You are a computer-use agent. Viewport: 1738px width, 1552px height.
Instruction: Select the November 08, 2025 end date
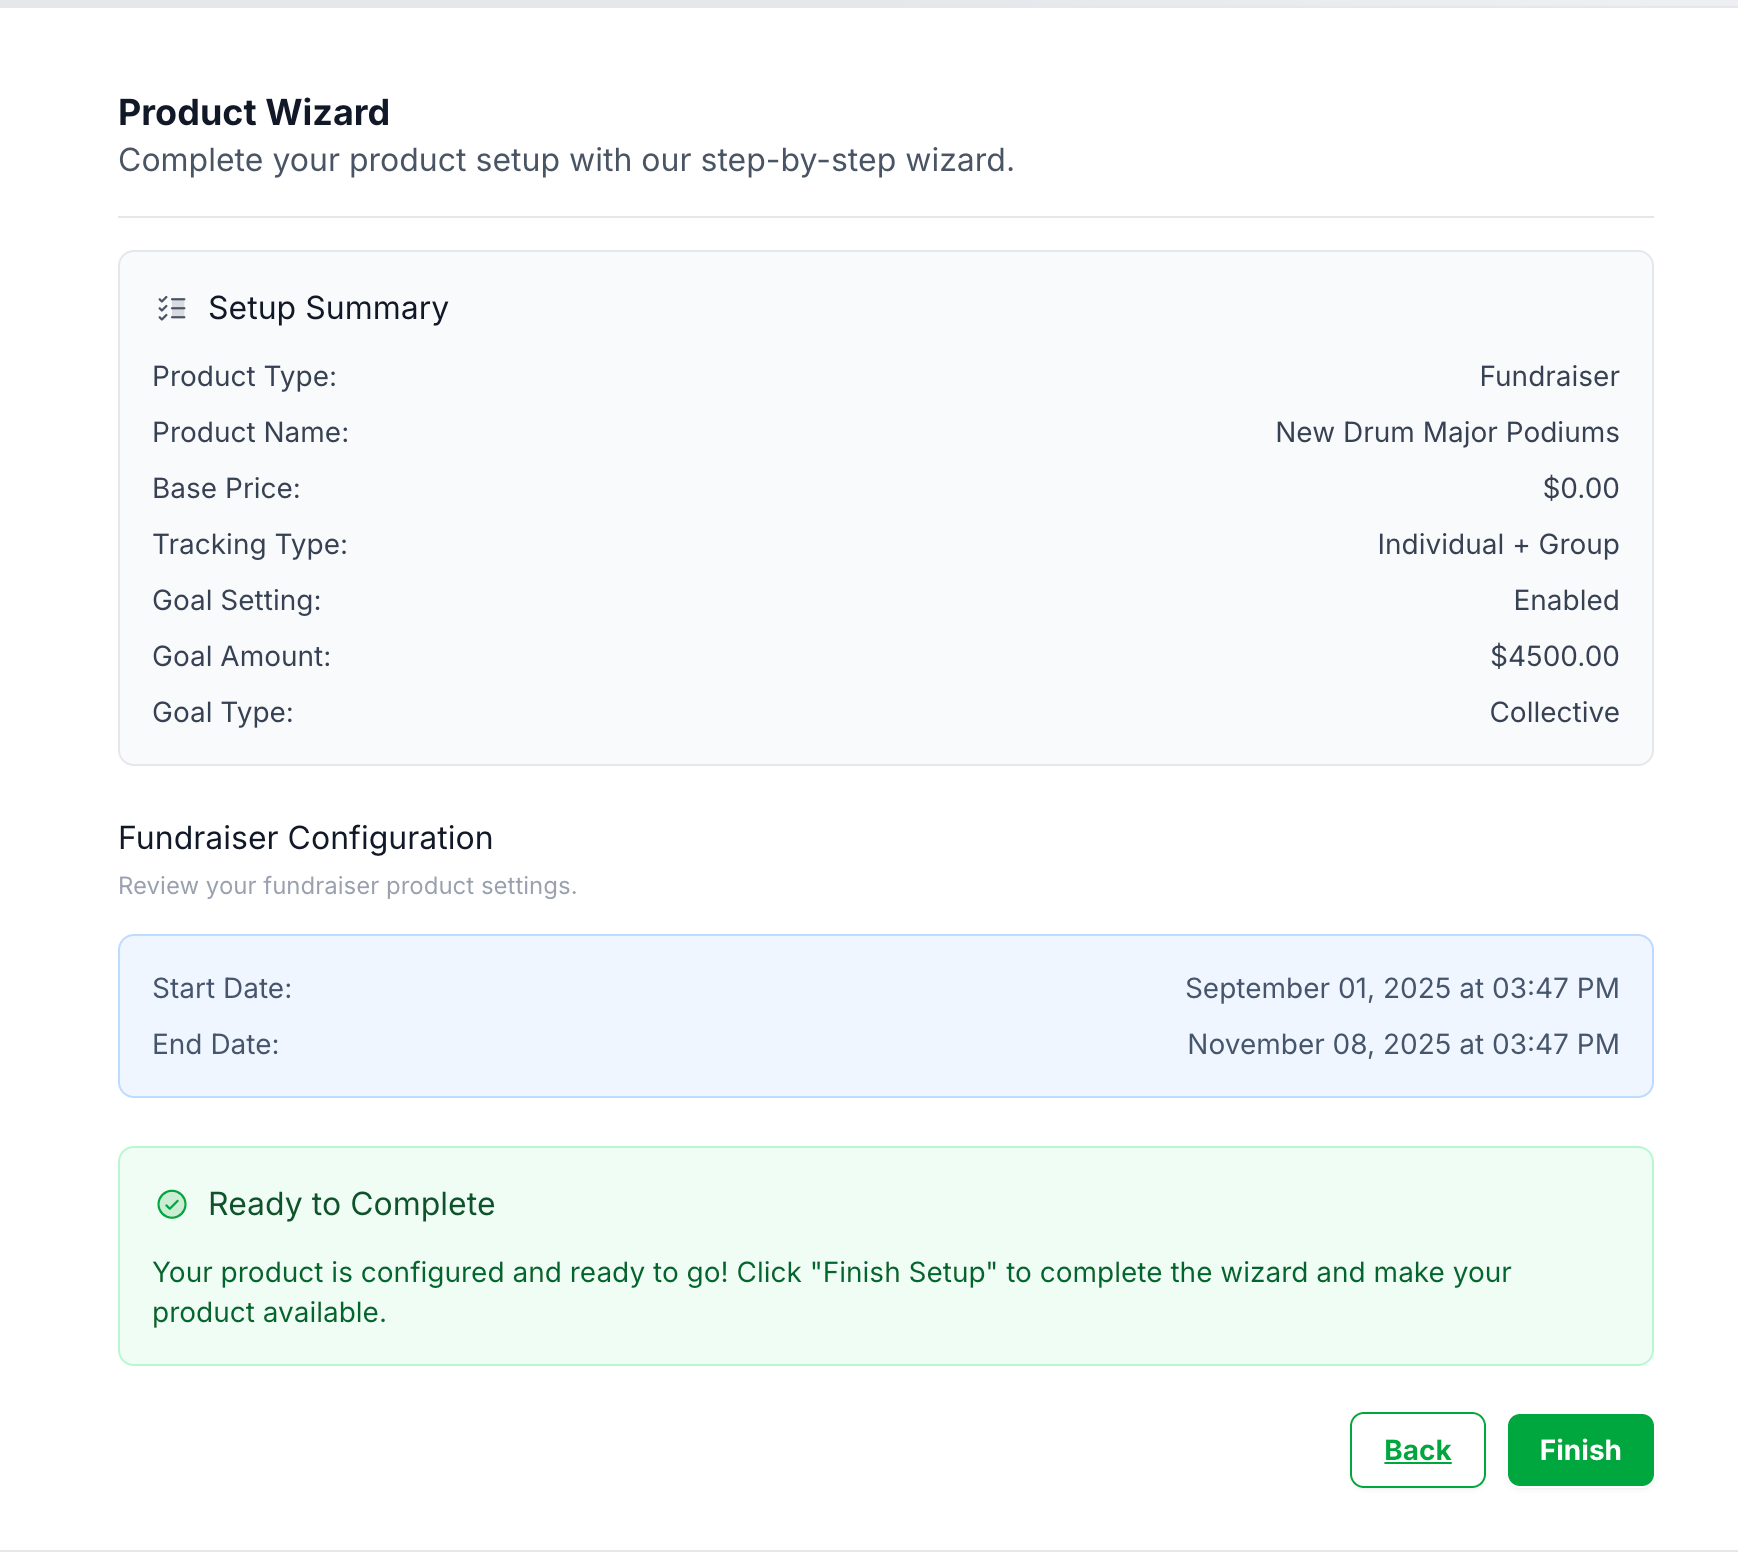[1402, 1044]
